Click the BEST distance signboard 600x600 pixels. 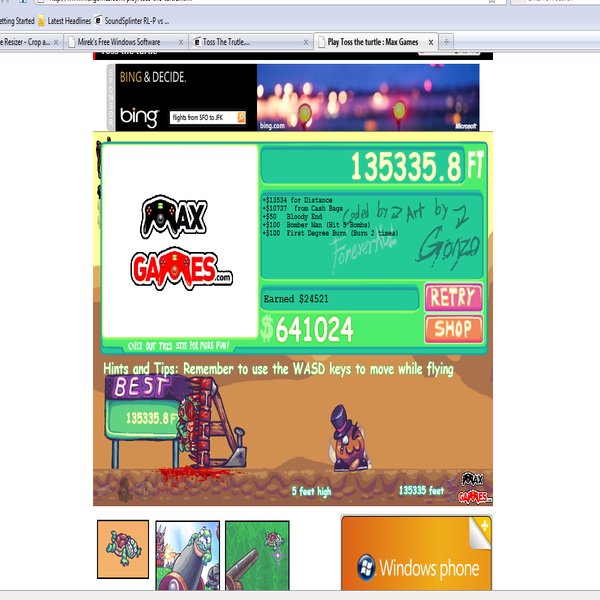pyautogui.click(x=142, y=408)
